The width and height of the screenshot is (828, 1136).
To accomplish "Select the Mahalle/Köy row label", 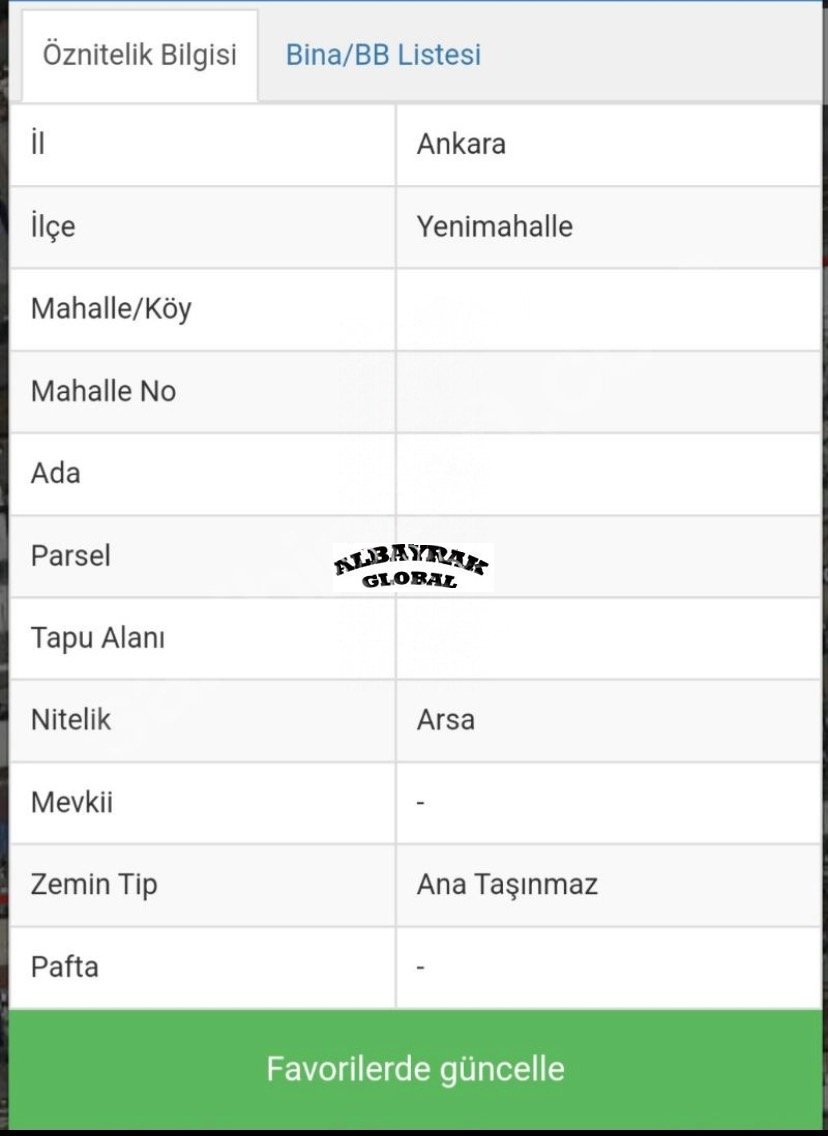I will [111, 309].
